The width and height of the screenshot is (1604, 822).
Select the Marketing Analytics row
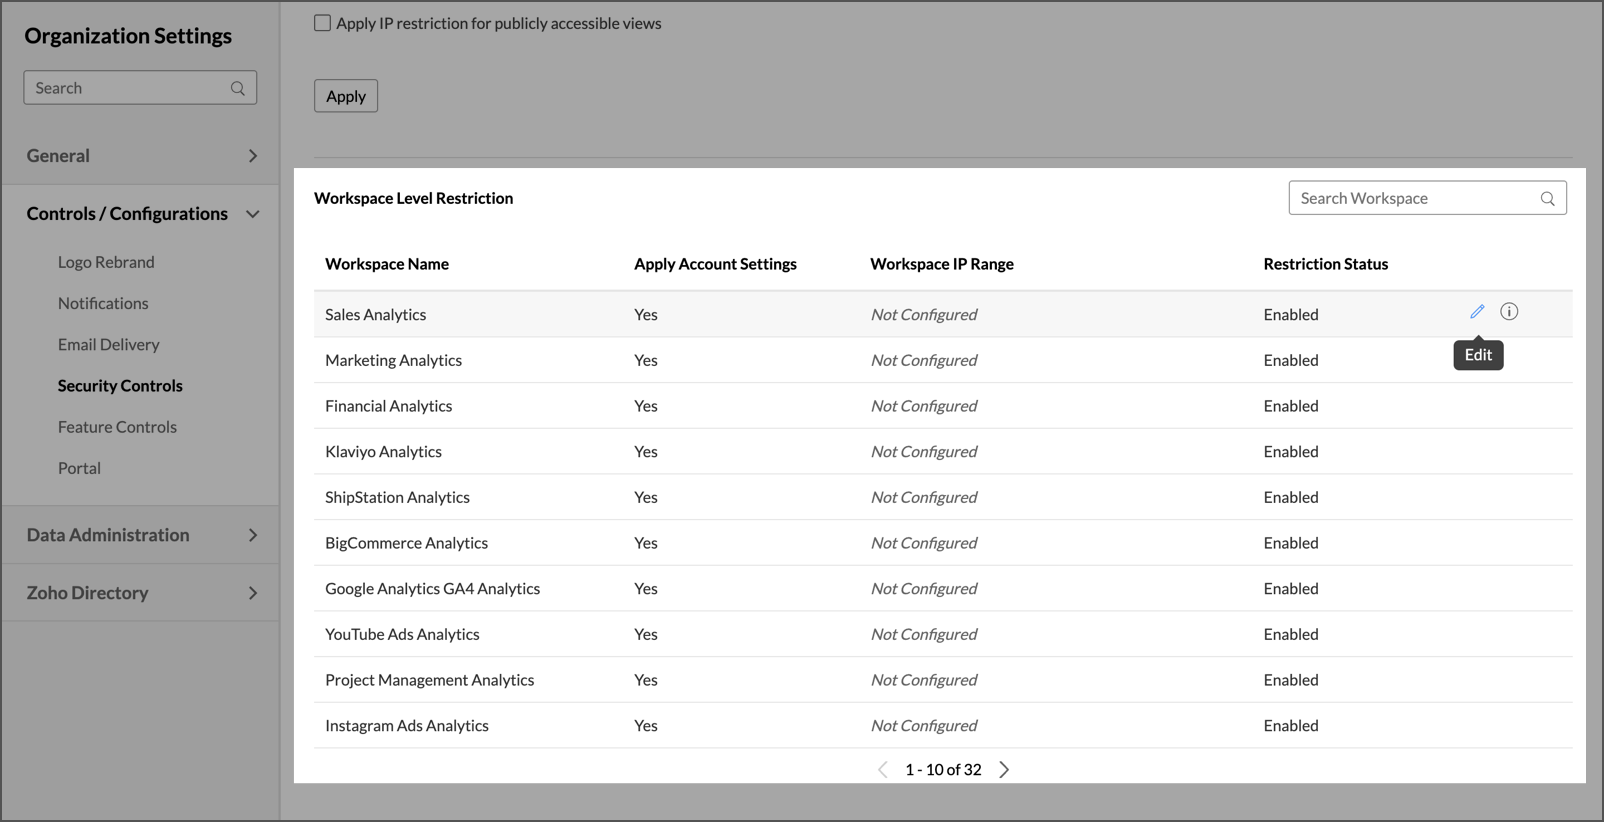pyautogui.click(x=943, y=360)
